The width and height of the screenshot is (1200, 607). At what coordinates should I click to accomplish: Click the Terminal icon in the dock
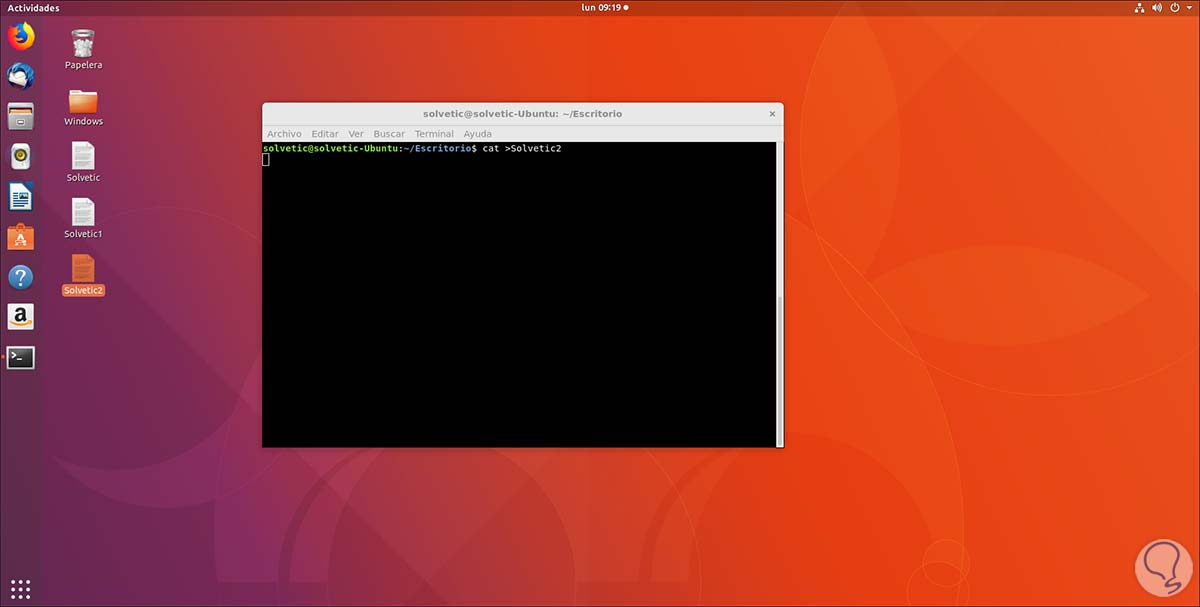(x=20, y=357)
